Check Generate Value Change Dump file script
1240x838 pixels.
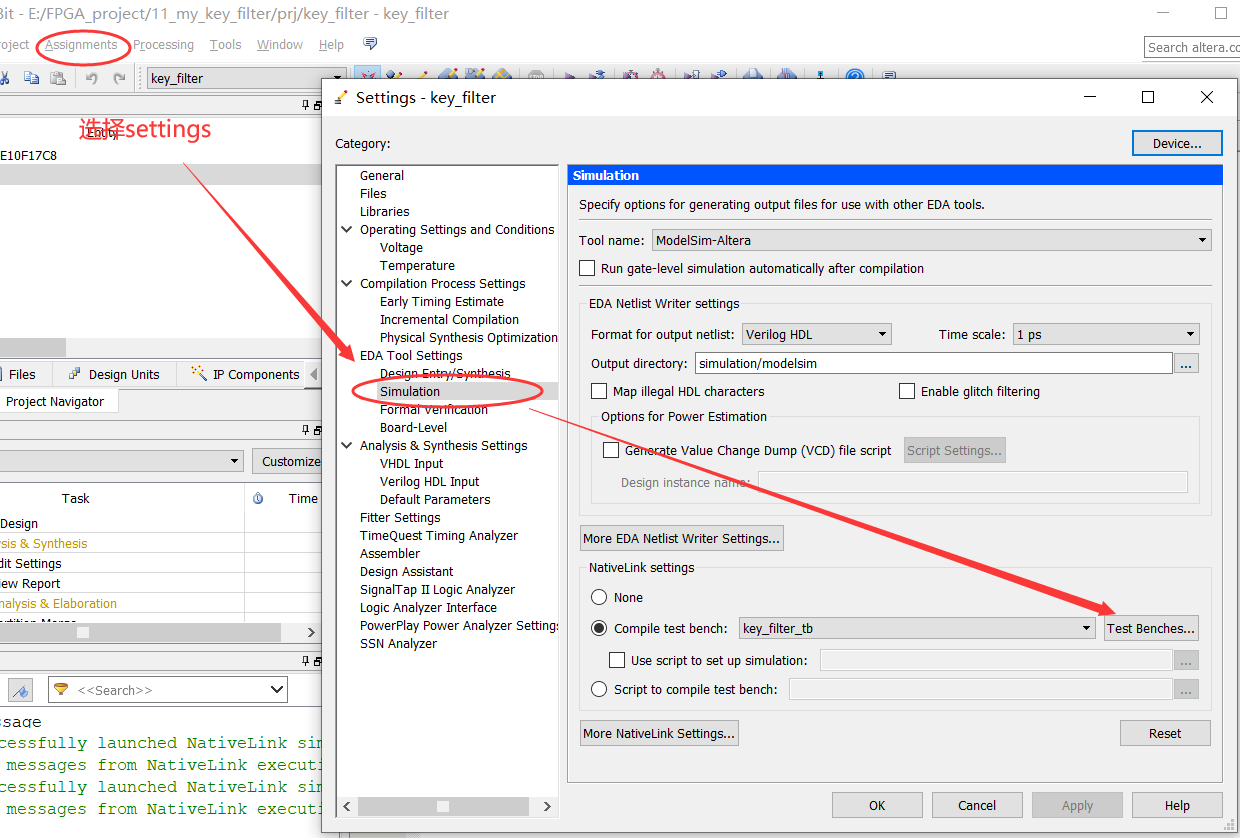tap(611, 450)
